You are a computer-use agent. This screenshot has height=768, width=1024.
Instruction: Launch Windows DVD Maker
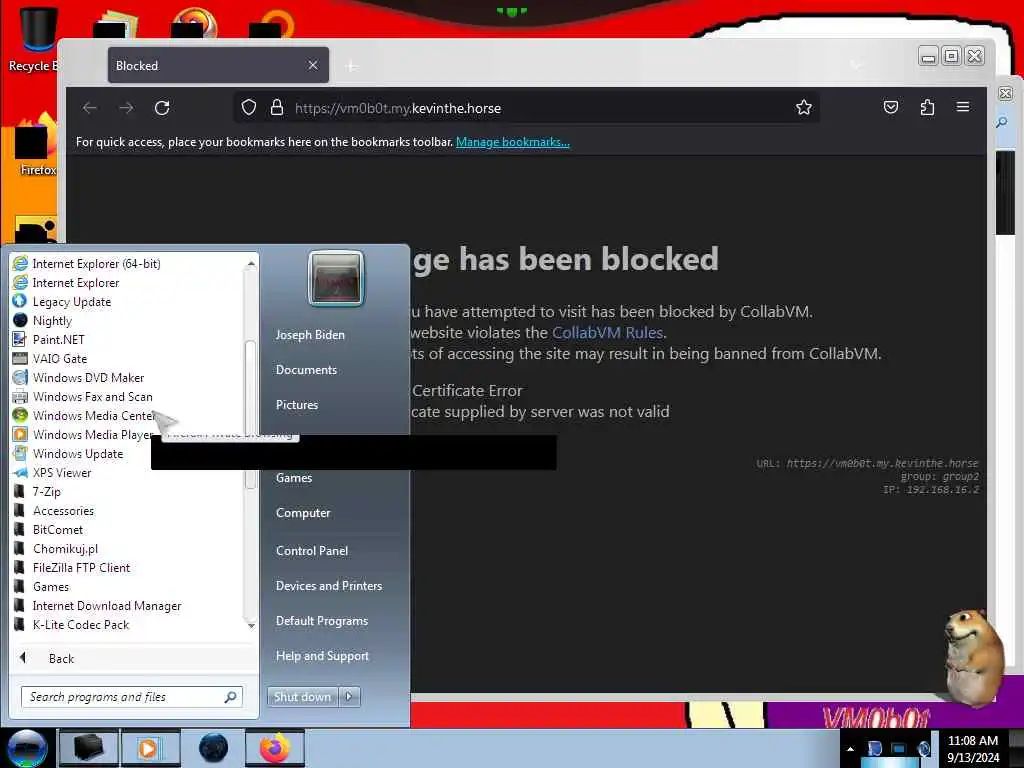(88, 377)
